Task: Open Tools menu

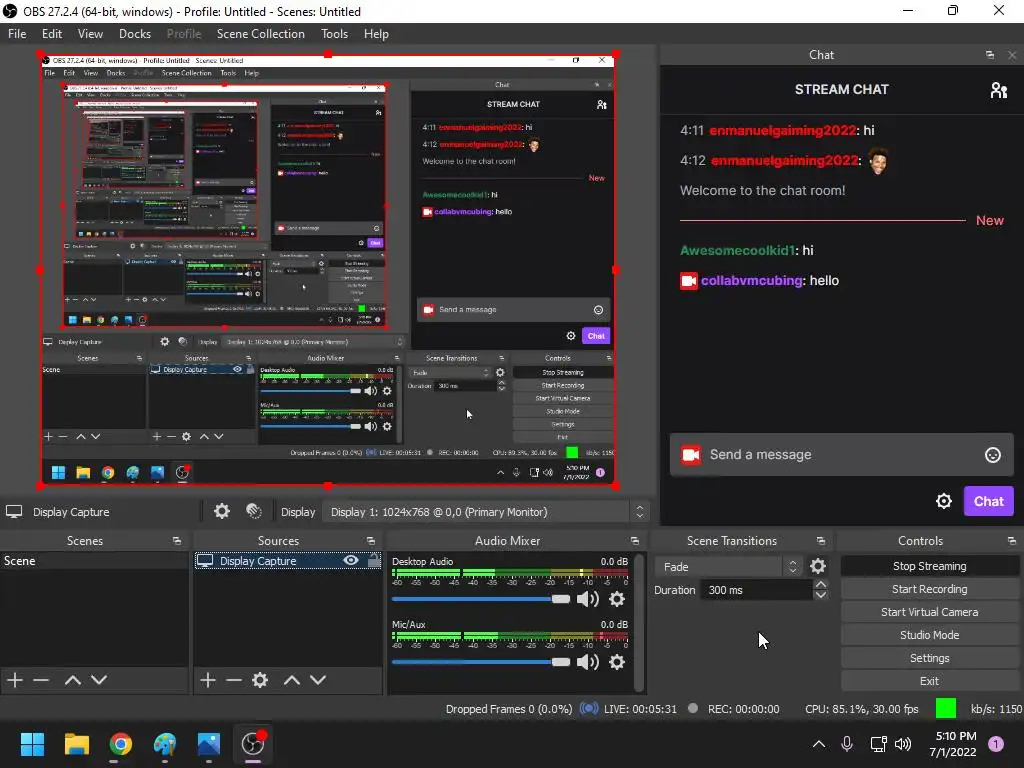Action: [334, 34]
